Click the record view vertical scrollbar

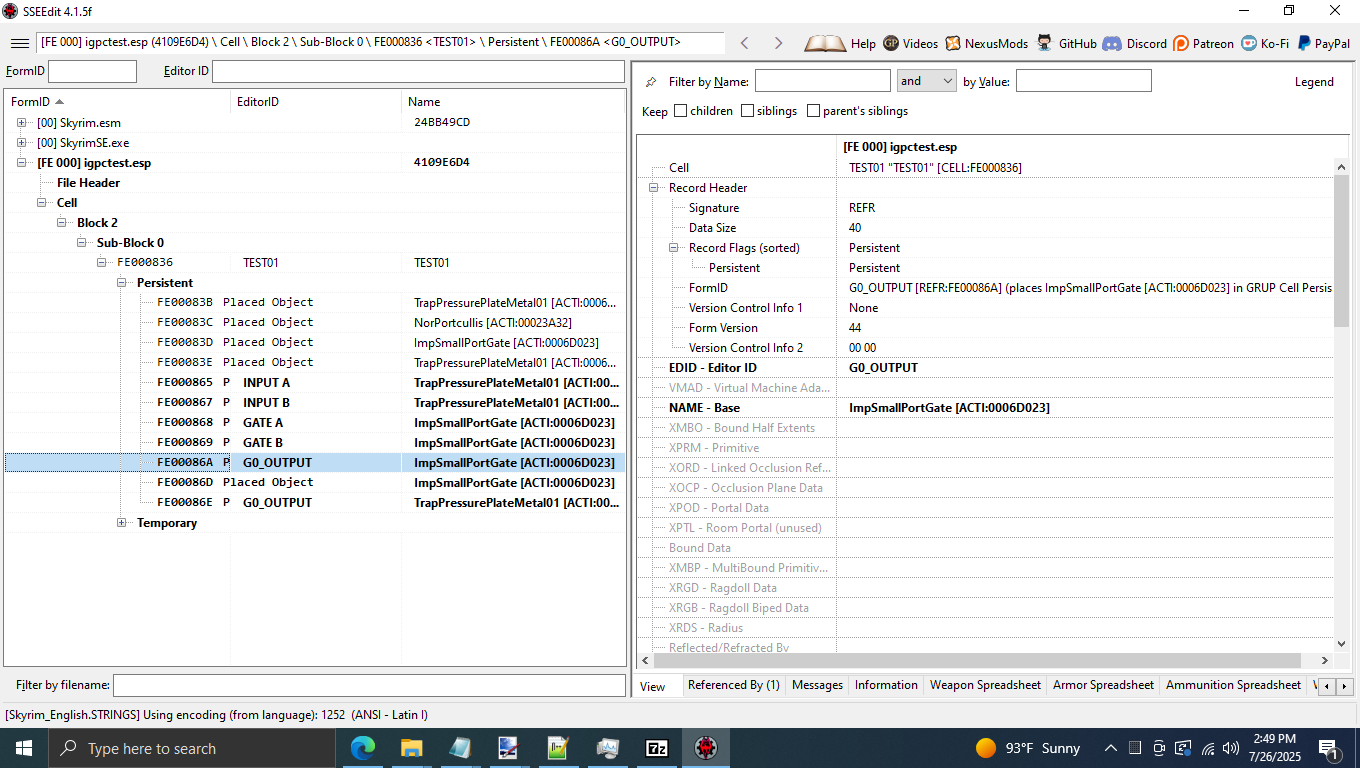pos(1342,250)
